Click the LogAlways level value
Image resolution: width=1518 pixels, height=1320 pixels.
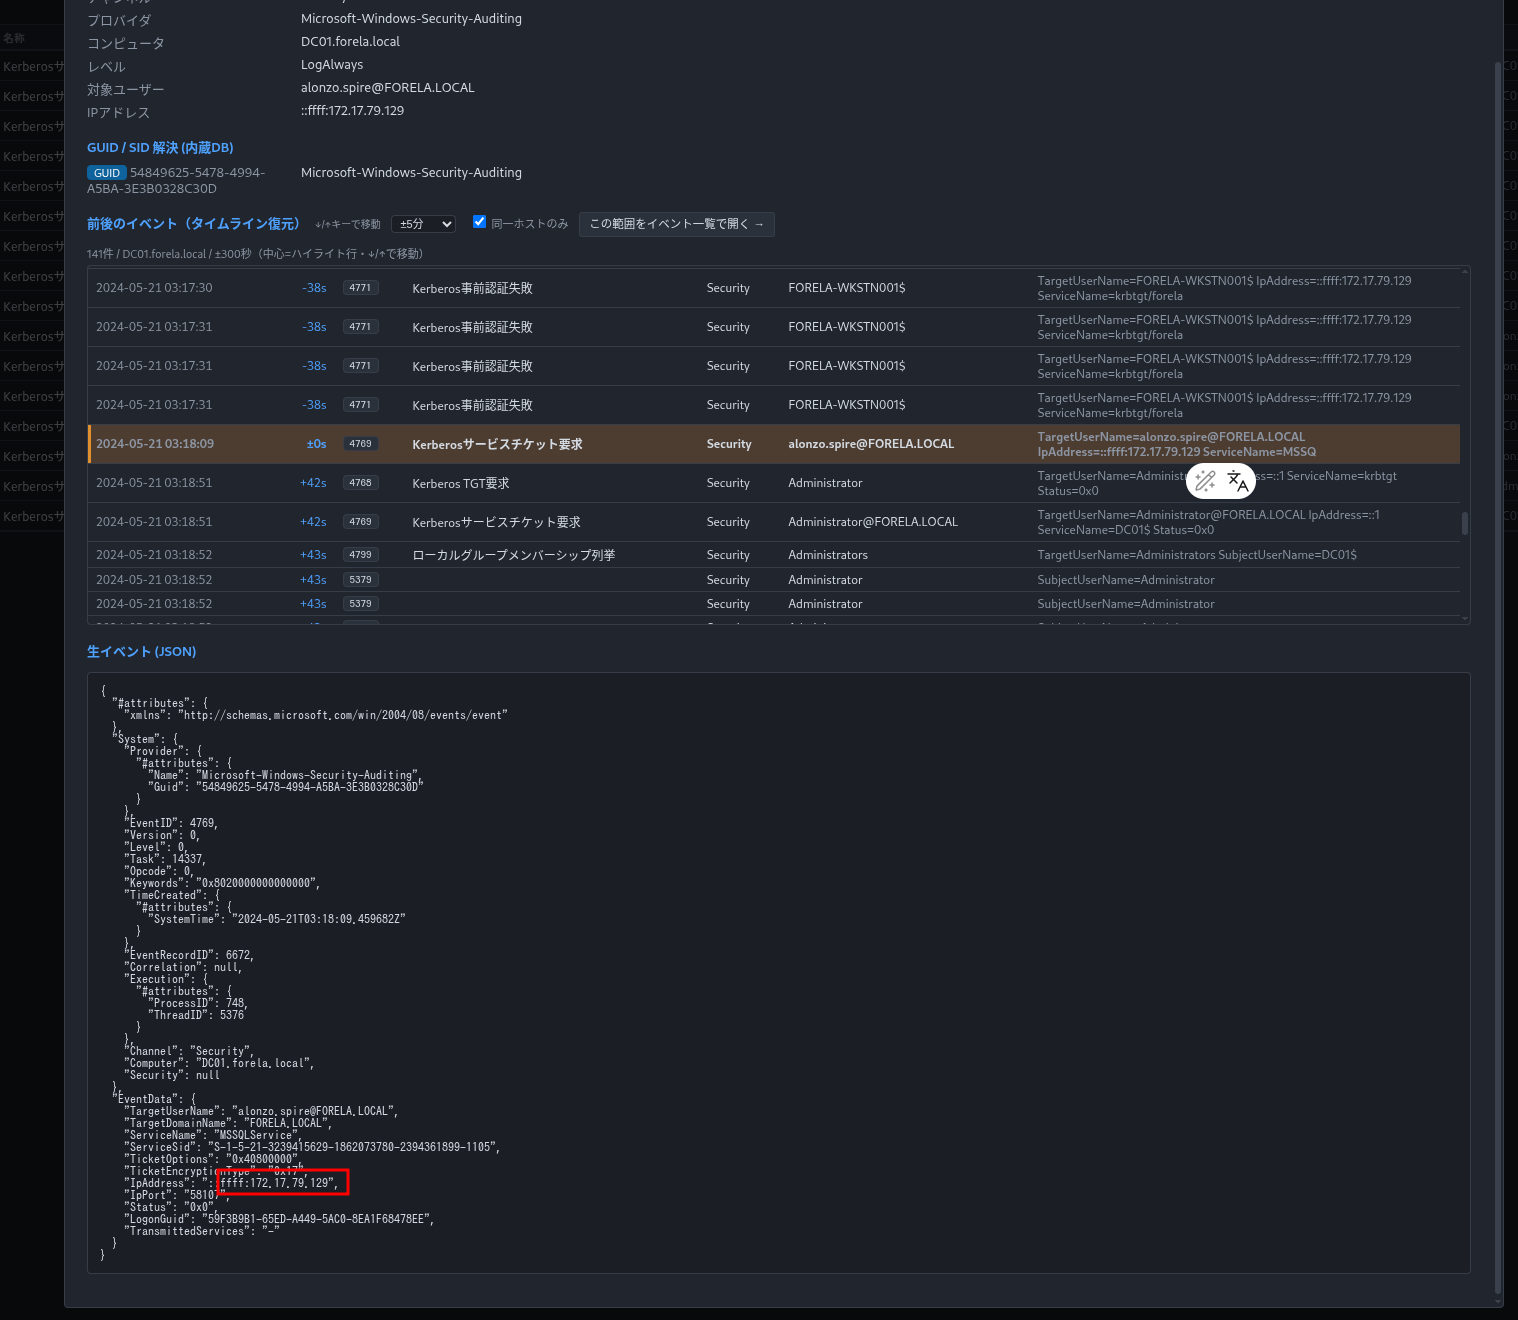click(332, 65)
